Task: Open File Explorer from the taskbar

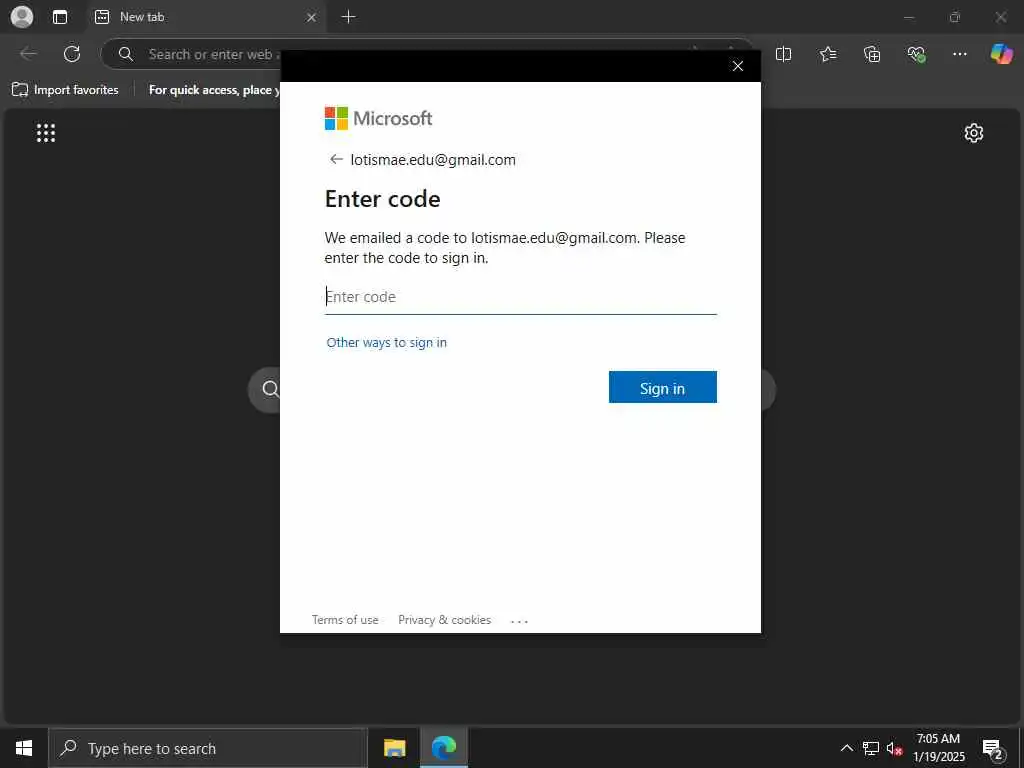Action: [394, 748]
